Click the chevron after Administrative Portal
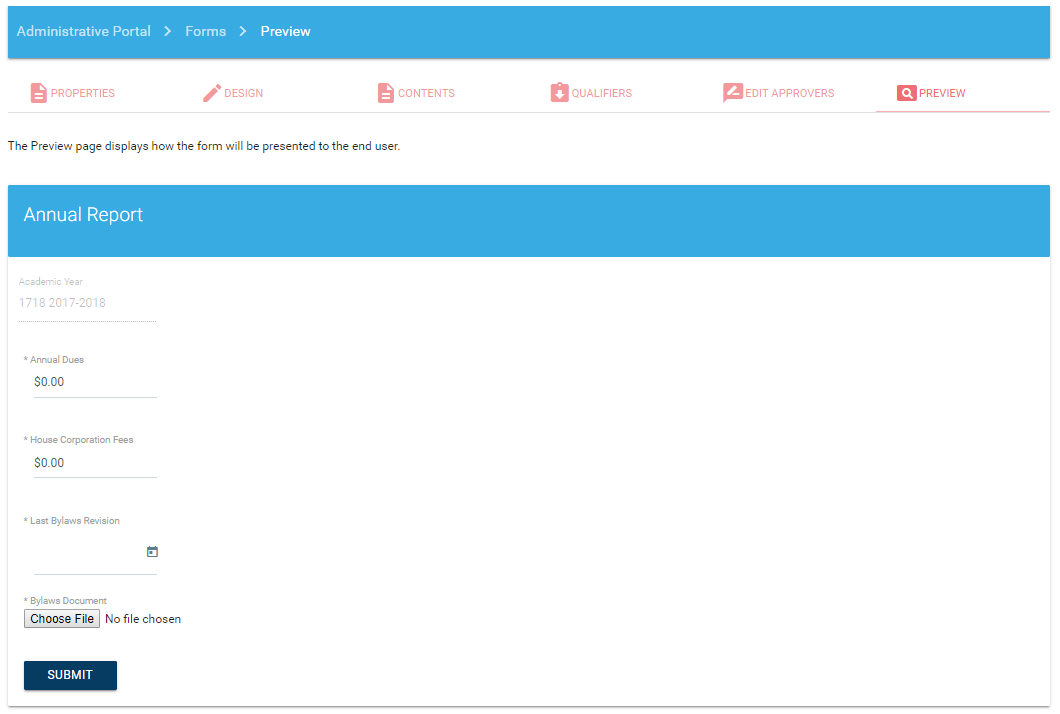 coord(168,32)
